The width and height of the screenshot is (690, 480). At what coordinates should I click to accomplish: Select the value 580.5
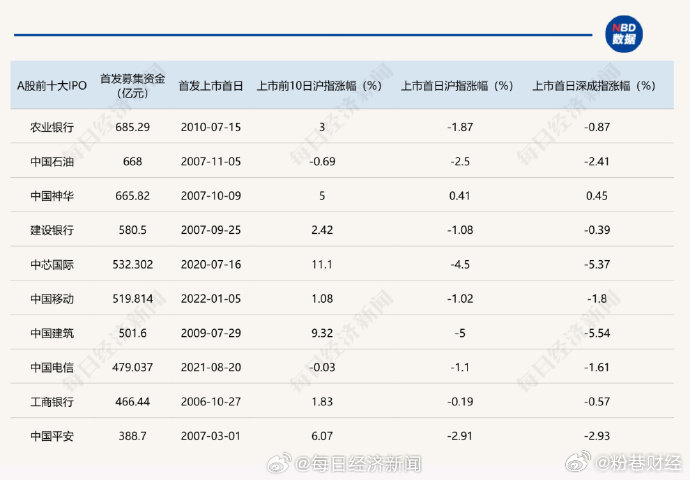[132, 230]
